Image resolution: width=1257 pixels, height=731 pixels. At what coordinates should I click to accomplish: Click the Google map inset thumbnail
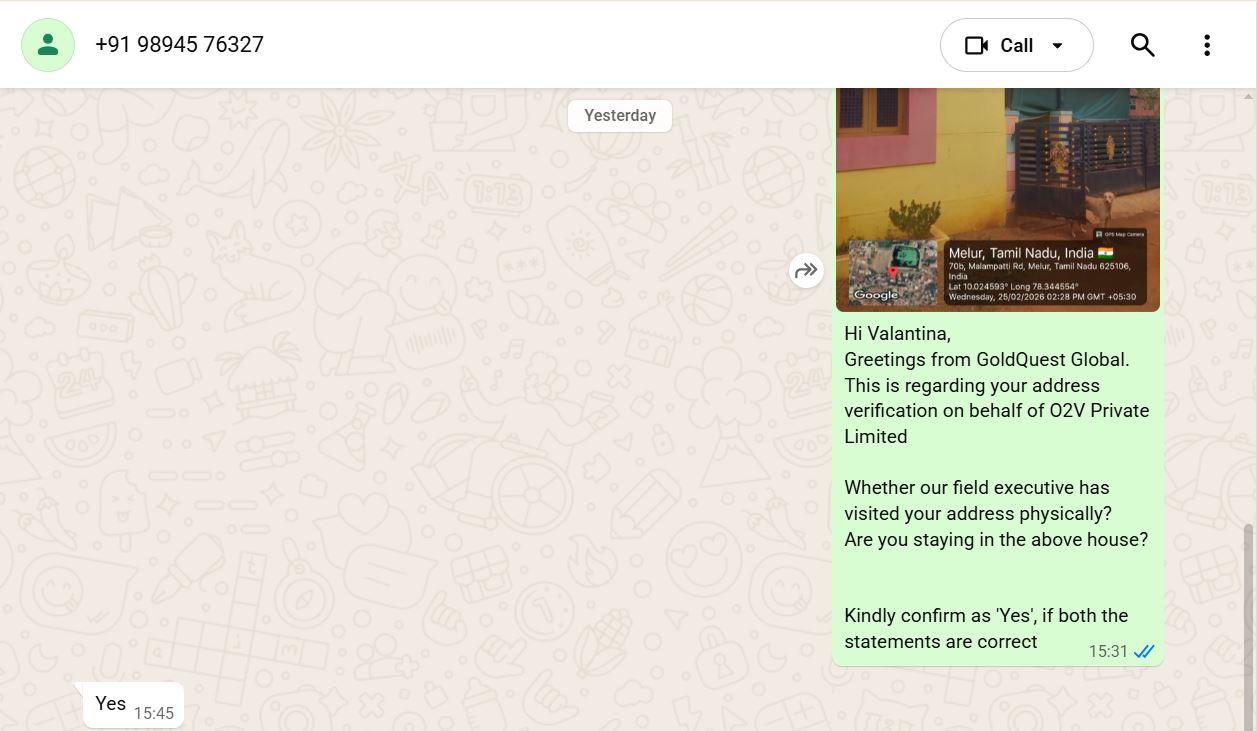coord(893,272)
